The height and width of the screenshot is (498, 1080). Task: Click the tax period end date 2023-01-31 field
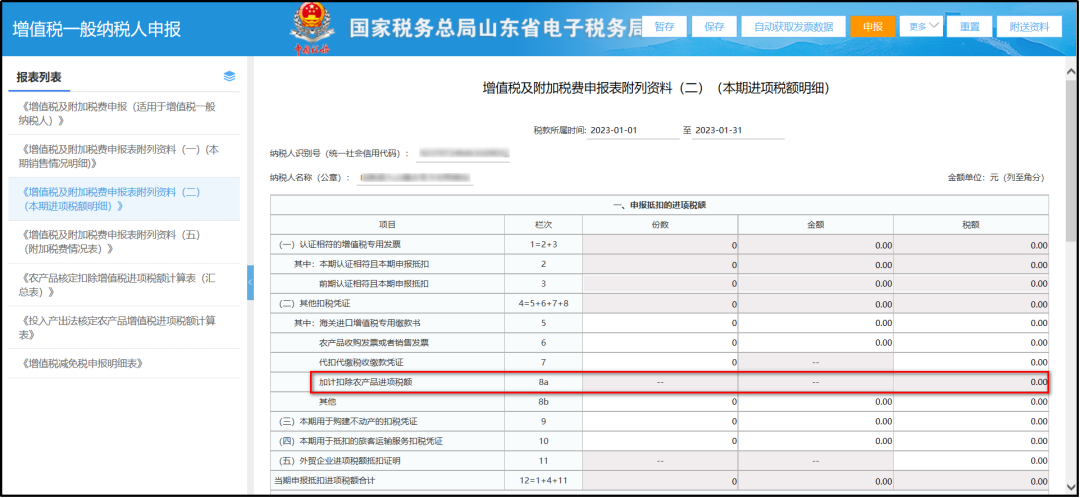pyautogui.click(x=738, y=130)
